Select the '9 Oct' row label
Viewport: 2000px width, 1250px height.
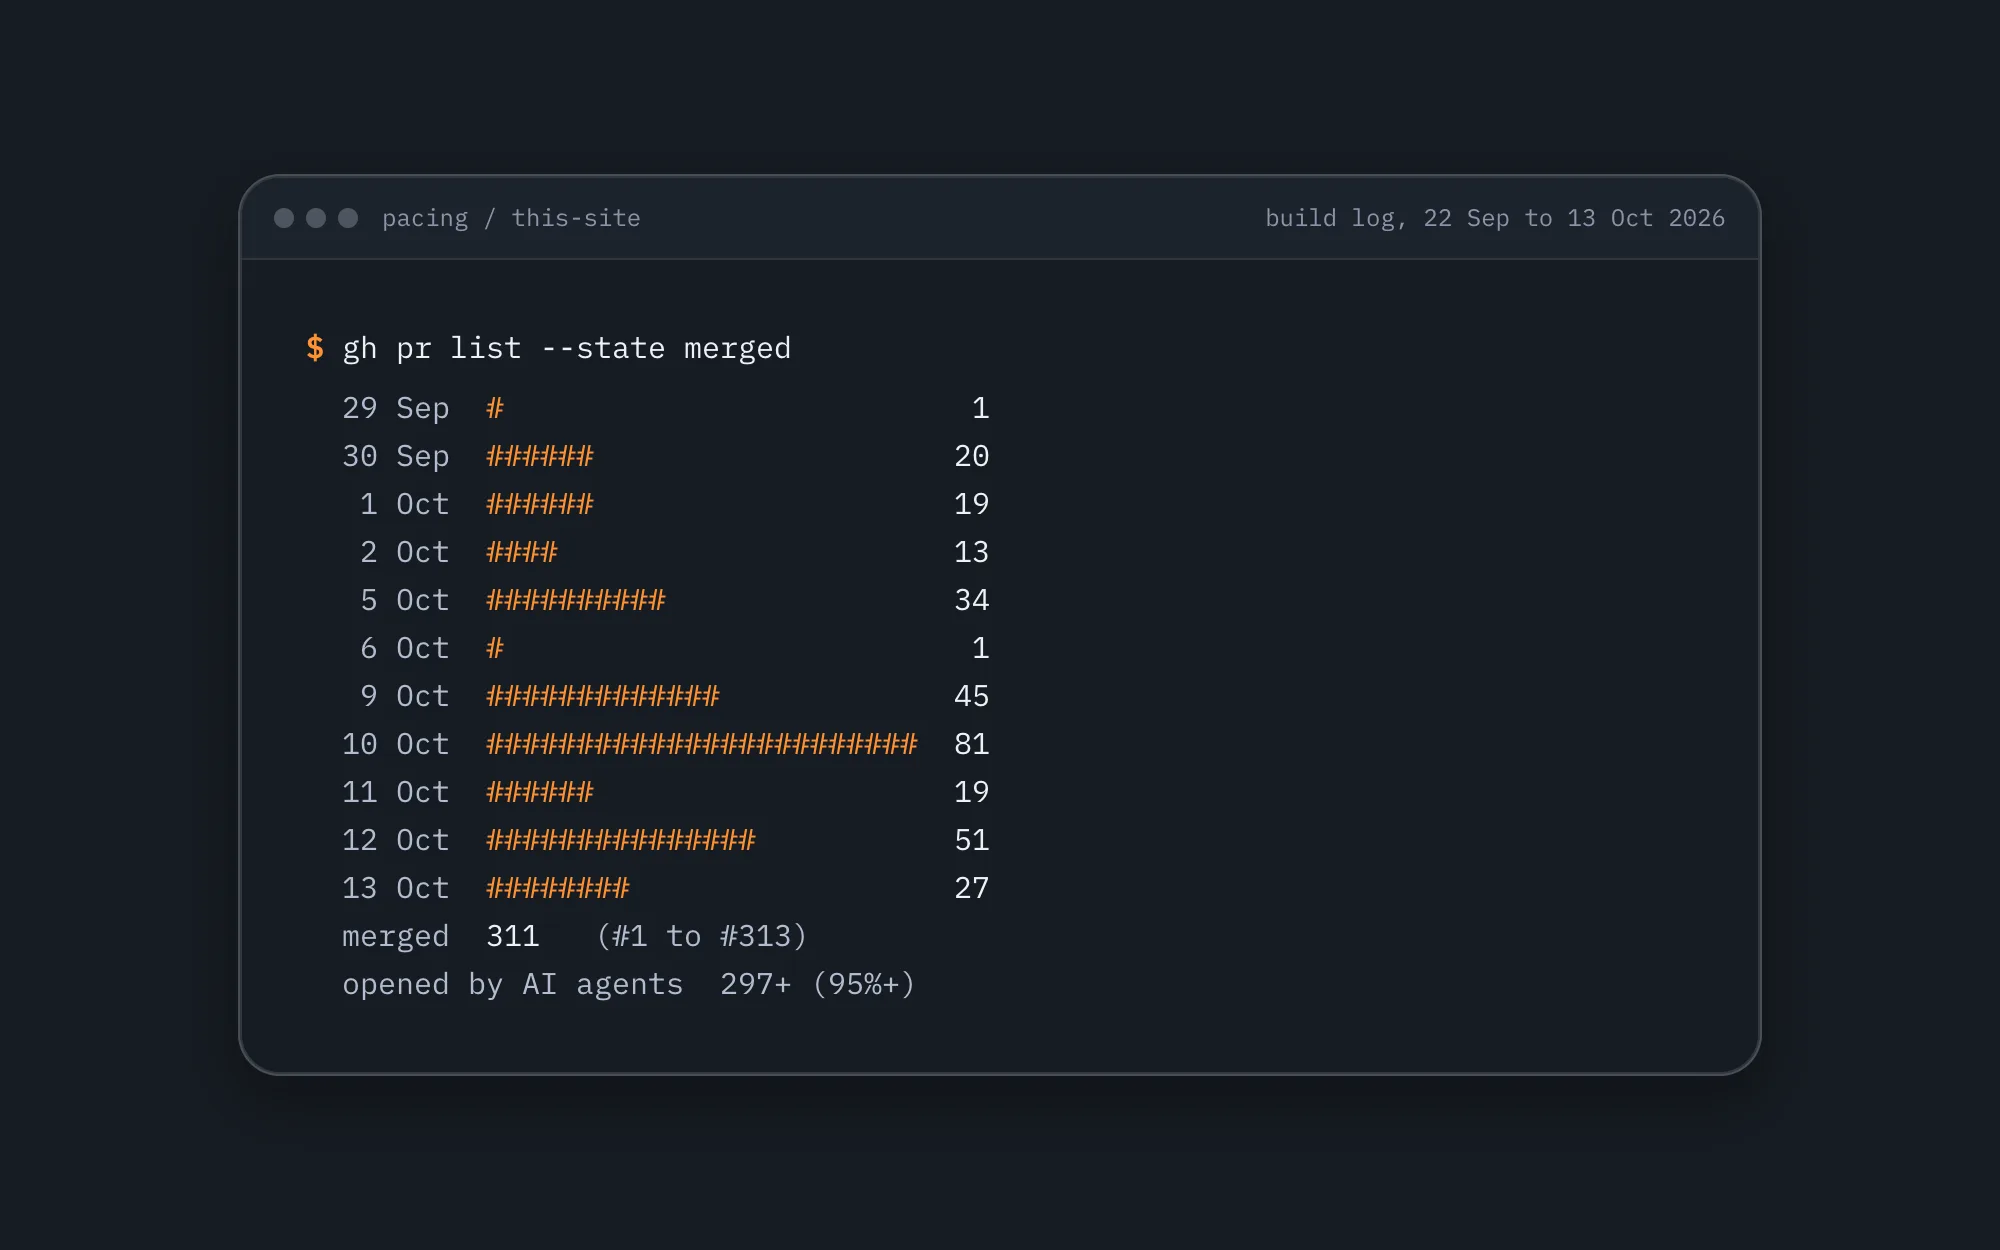[405, 696]
